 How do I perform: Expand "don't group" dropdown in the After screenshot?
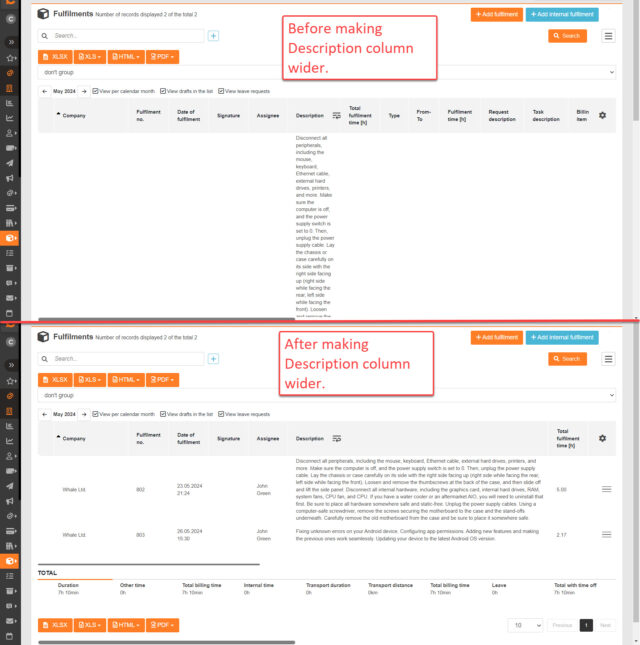click(327, 395)
